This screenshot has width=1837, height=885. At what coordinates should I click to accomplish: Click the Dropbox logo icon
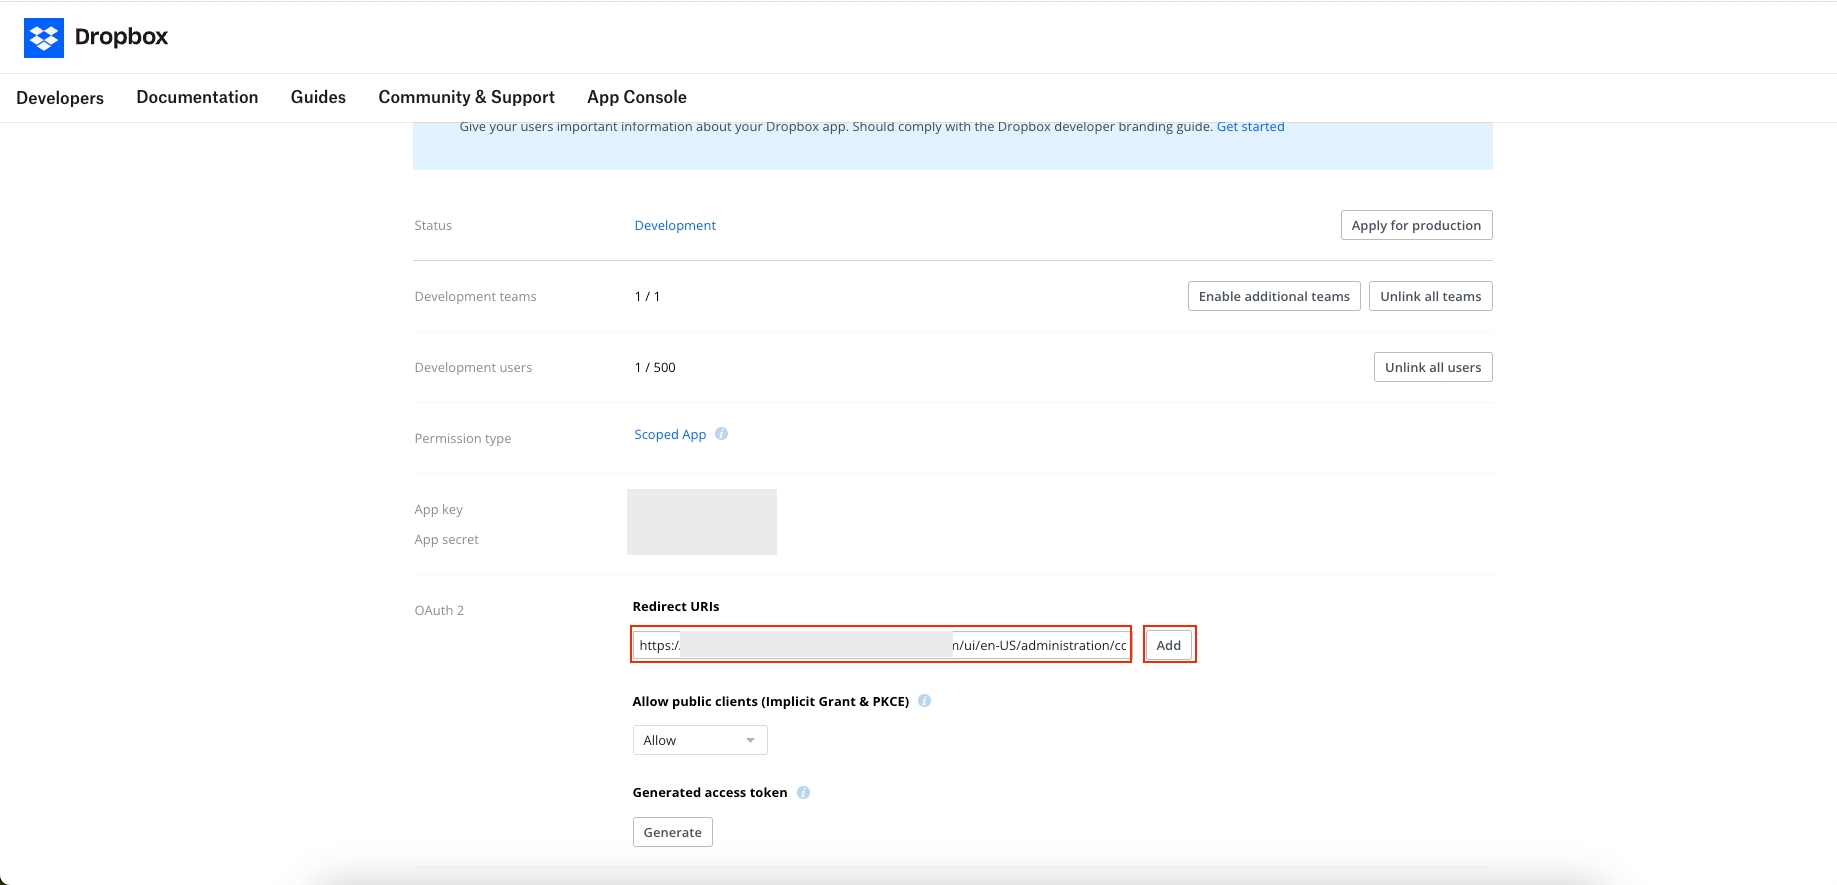pyautogui.click(x=44, y=38)
